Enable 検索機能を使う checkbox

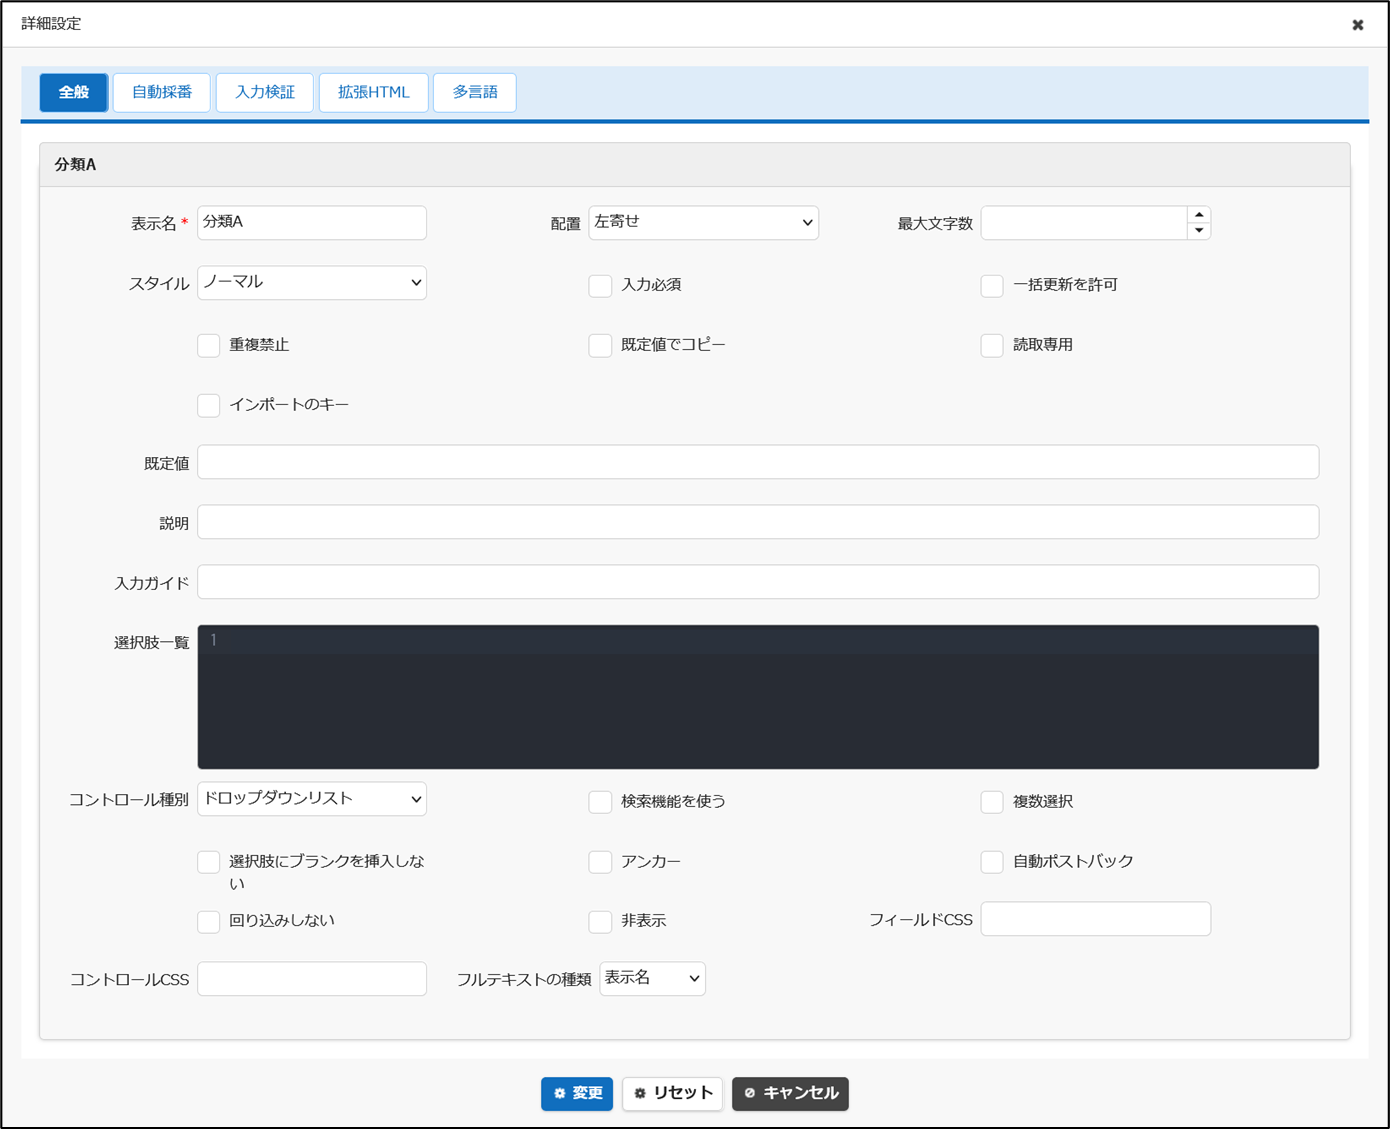600,802
